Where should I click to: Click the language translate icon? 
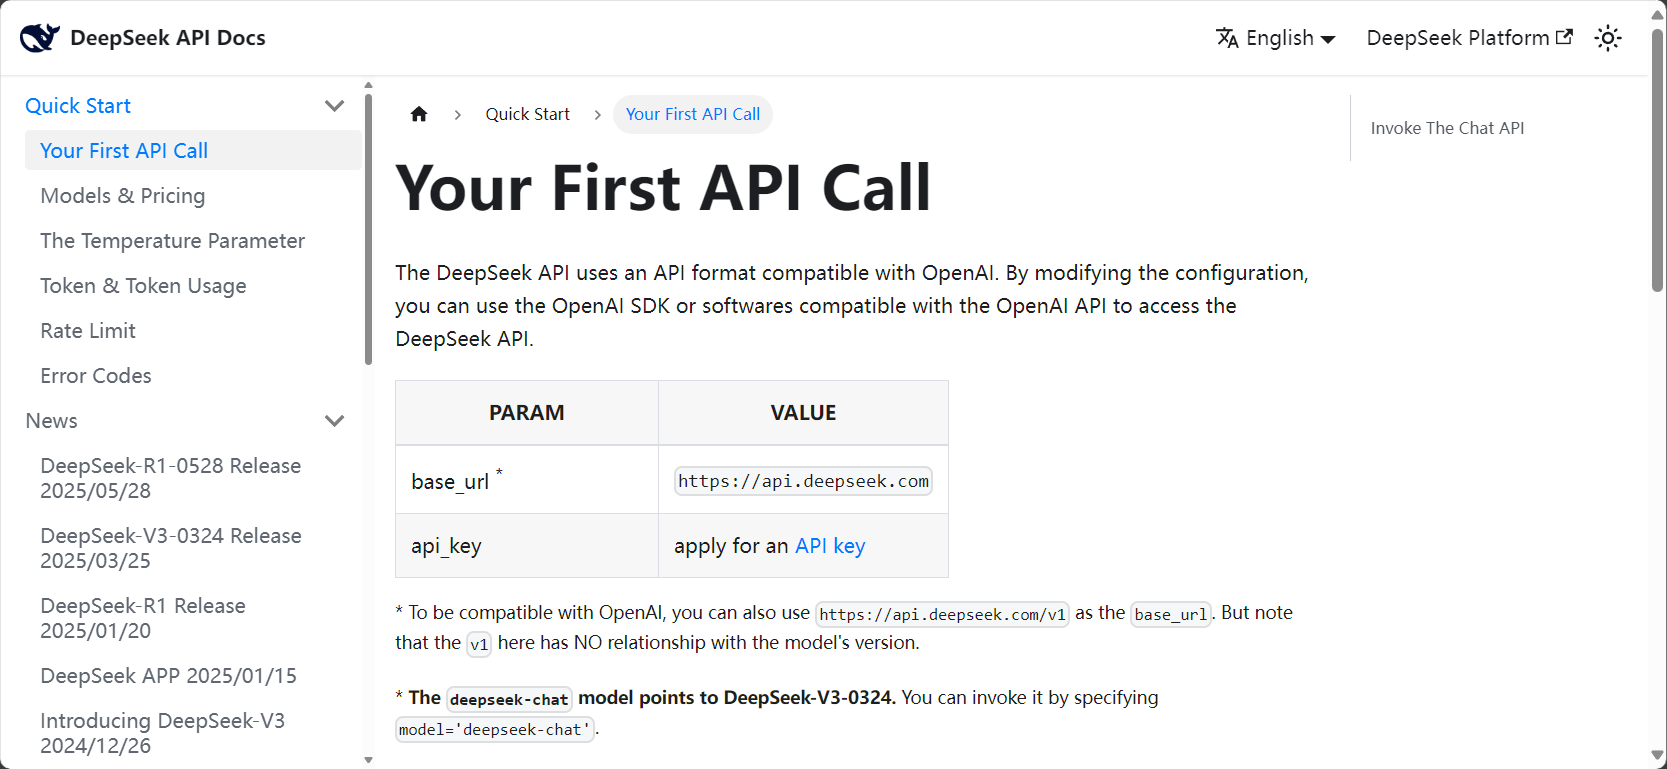1227,38
